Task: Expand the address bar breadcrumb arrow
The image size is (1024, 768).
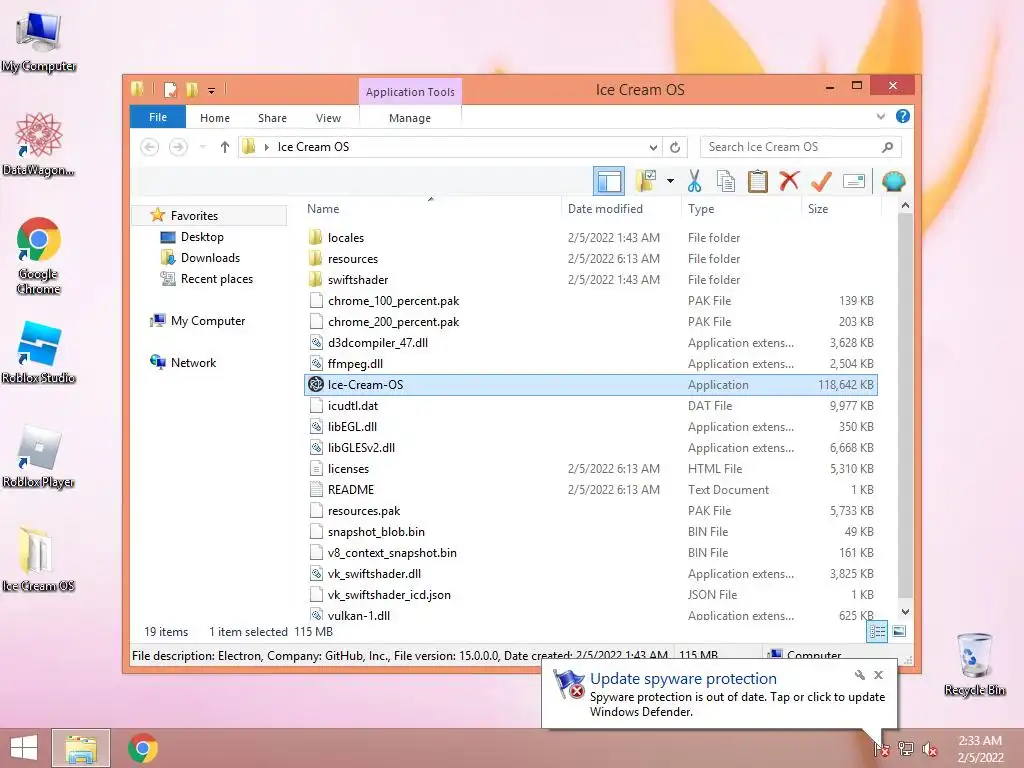Action: [x=266, y=147]
